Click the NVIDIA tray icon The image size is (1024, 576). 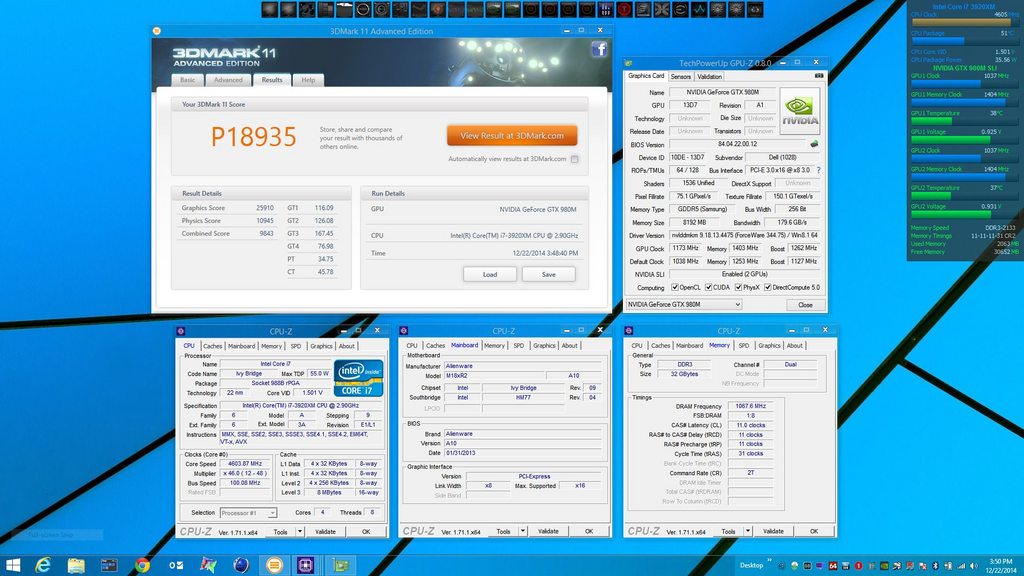tap(884, 566)
